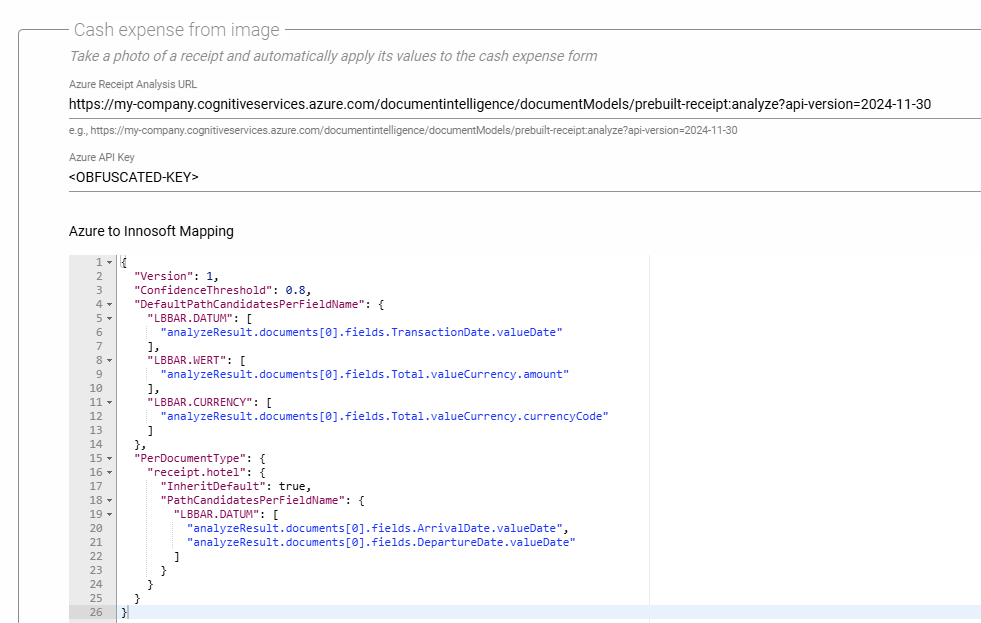
Task: Click line number 26 in the gutter
Action: pyautogui.click(x=95, y=612)
